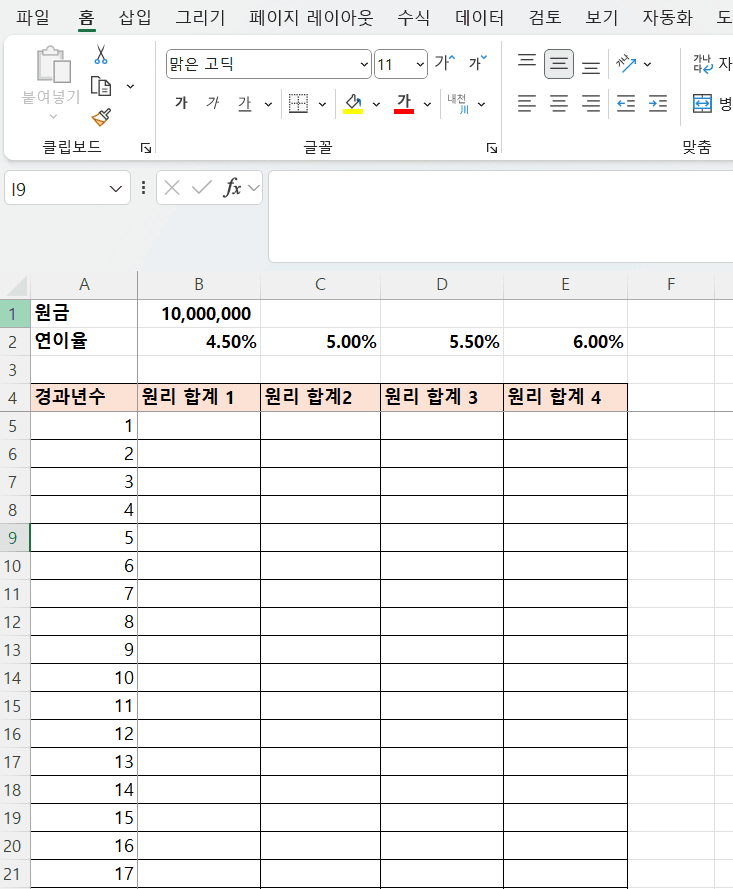Expand the Name Box dropdown next to I9
The image size is (733, 889).
pos(116,188)
